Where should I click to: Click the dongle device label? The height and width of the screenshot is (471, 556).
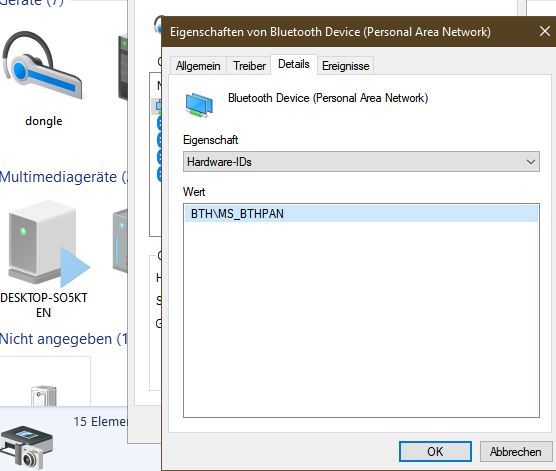tap(44, 121)
